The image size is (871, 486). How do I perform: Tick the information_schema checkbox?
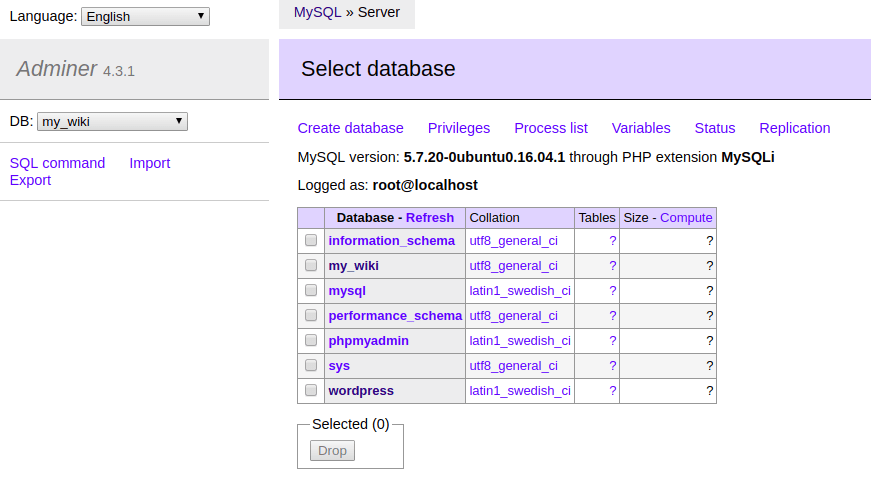(311, 240)
